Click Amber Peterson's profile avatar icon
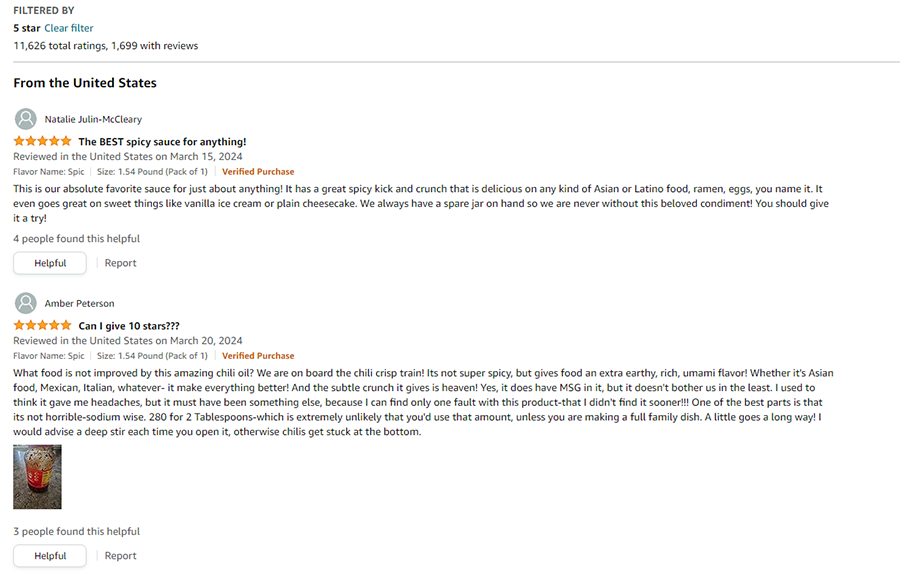The width and height of the screenshot is (900, 576). tap(26, 303)
